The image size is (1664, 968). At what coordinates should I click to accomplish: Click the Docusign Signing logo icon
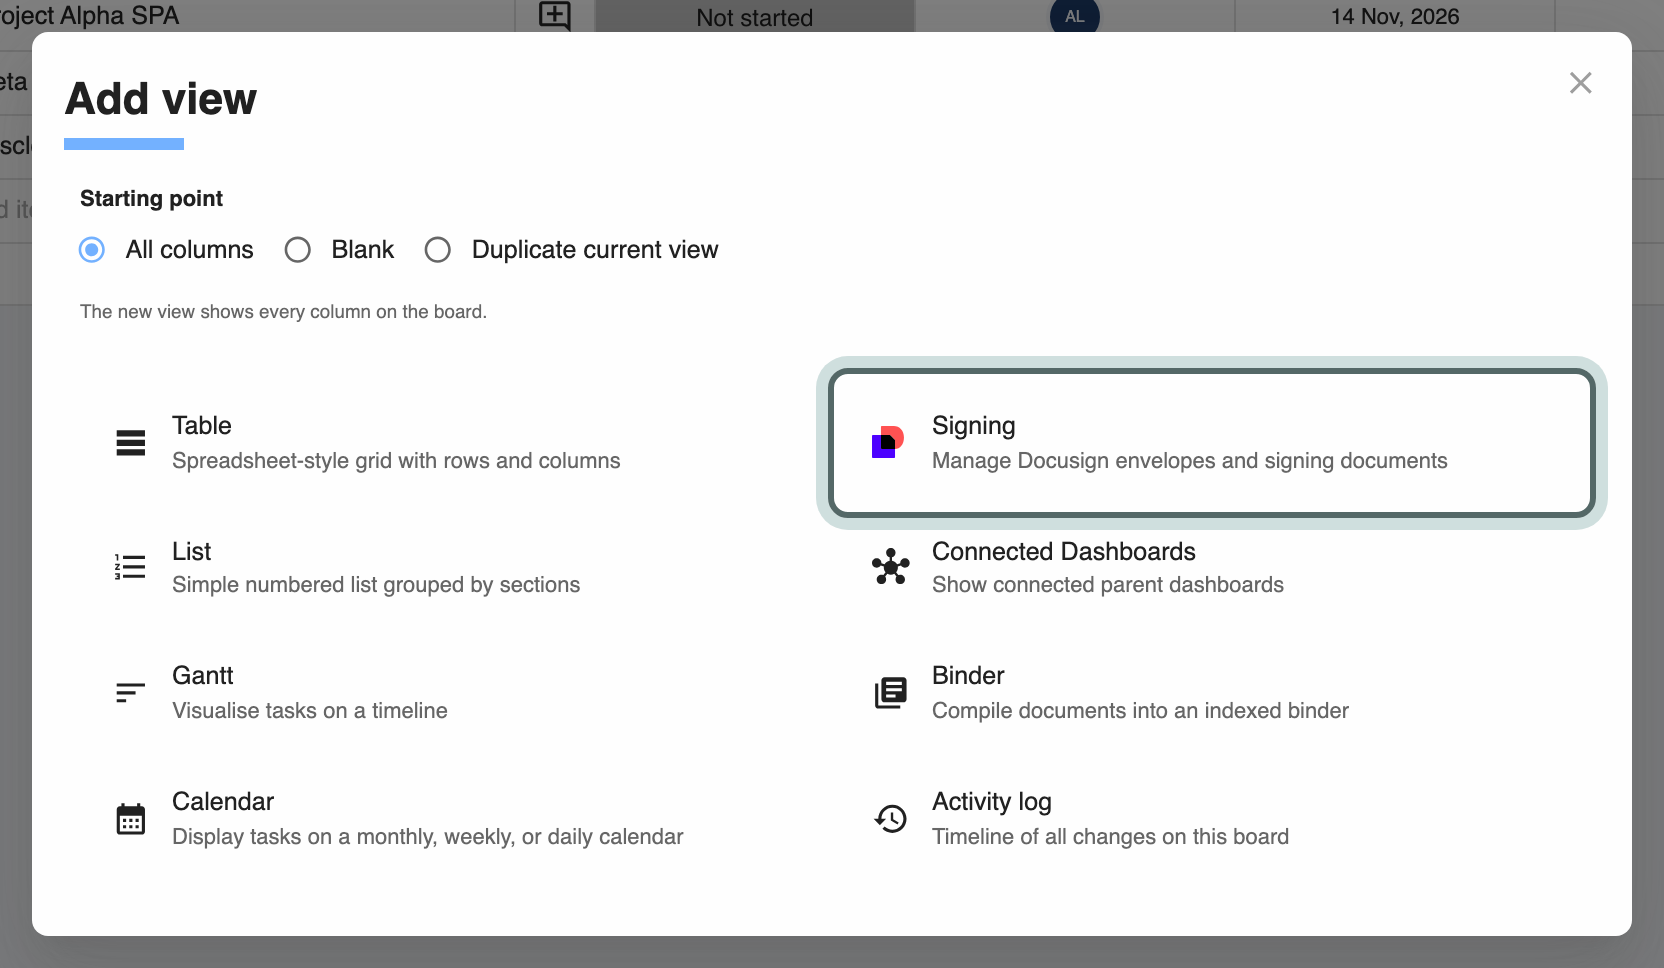pyautogui.click(x=888, y=442)
